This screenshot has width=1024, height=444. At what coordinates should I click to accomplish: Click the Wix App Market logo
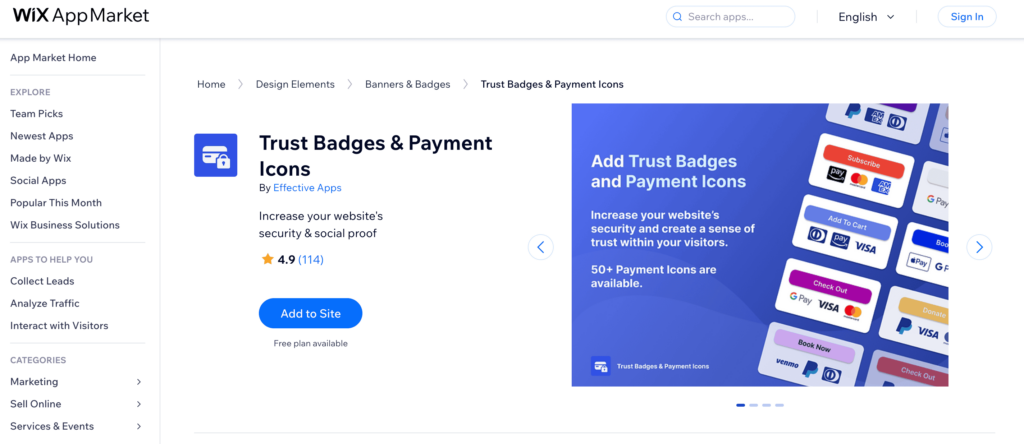(x=81, y=16)
